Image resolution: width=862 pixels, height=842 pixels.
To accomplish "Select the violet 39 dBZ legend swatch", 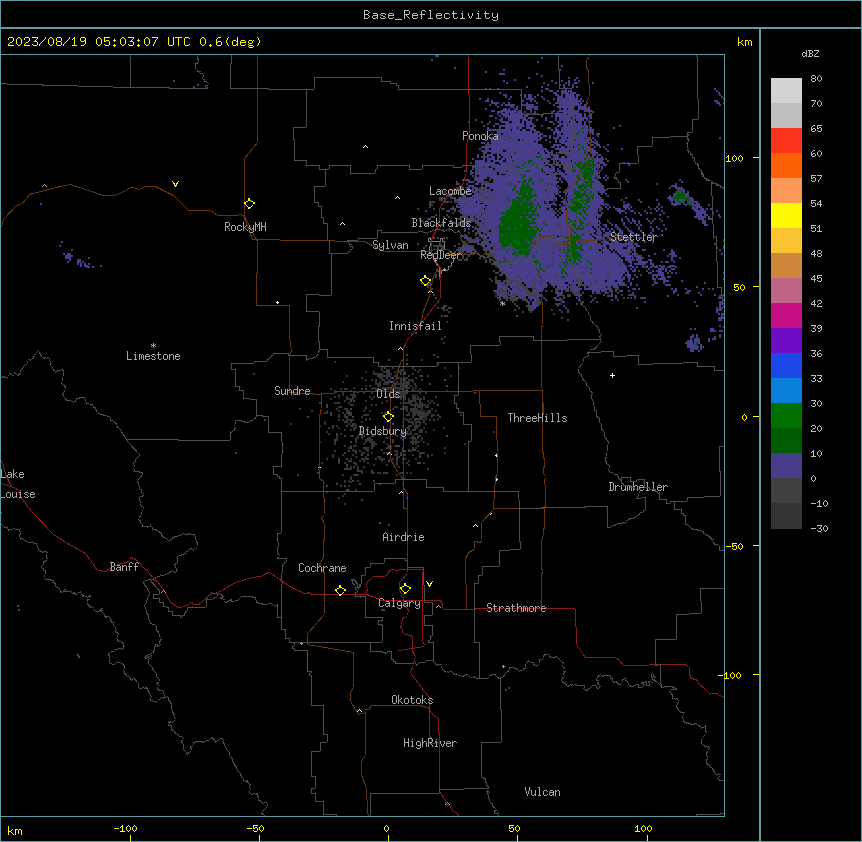I will pos(786,341).
